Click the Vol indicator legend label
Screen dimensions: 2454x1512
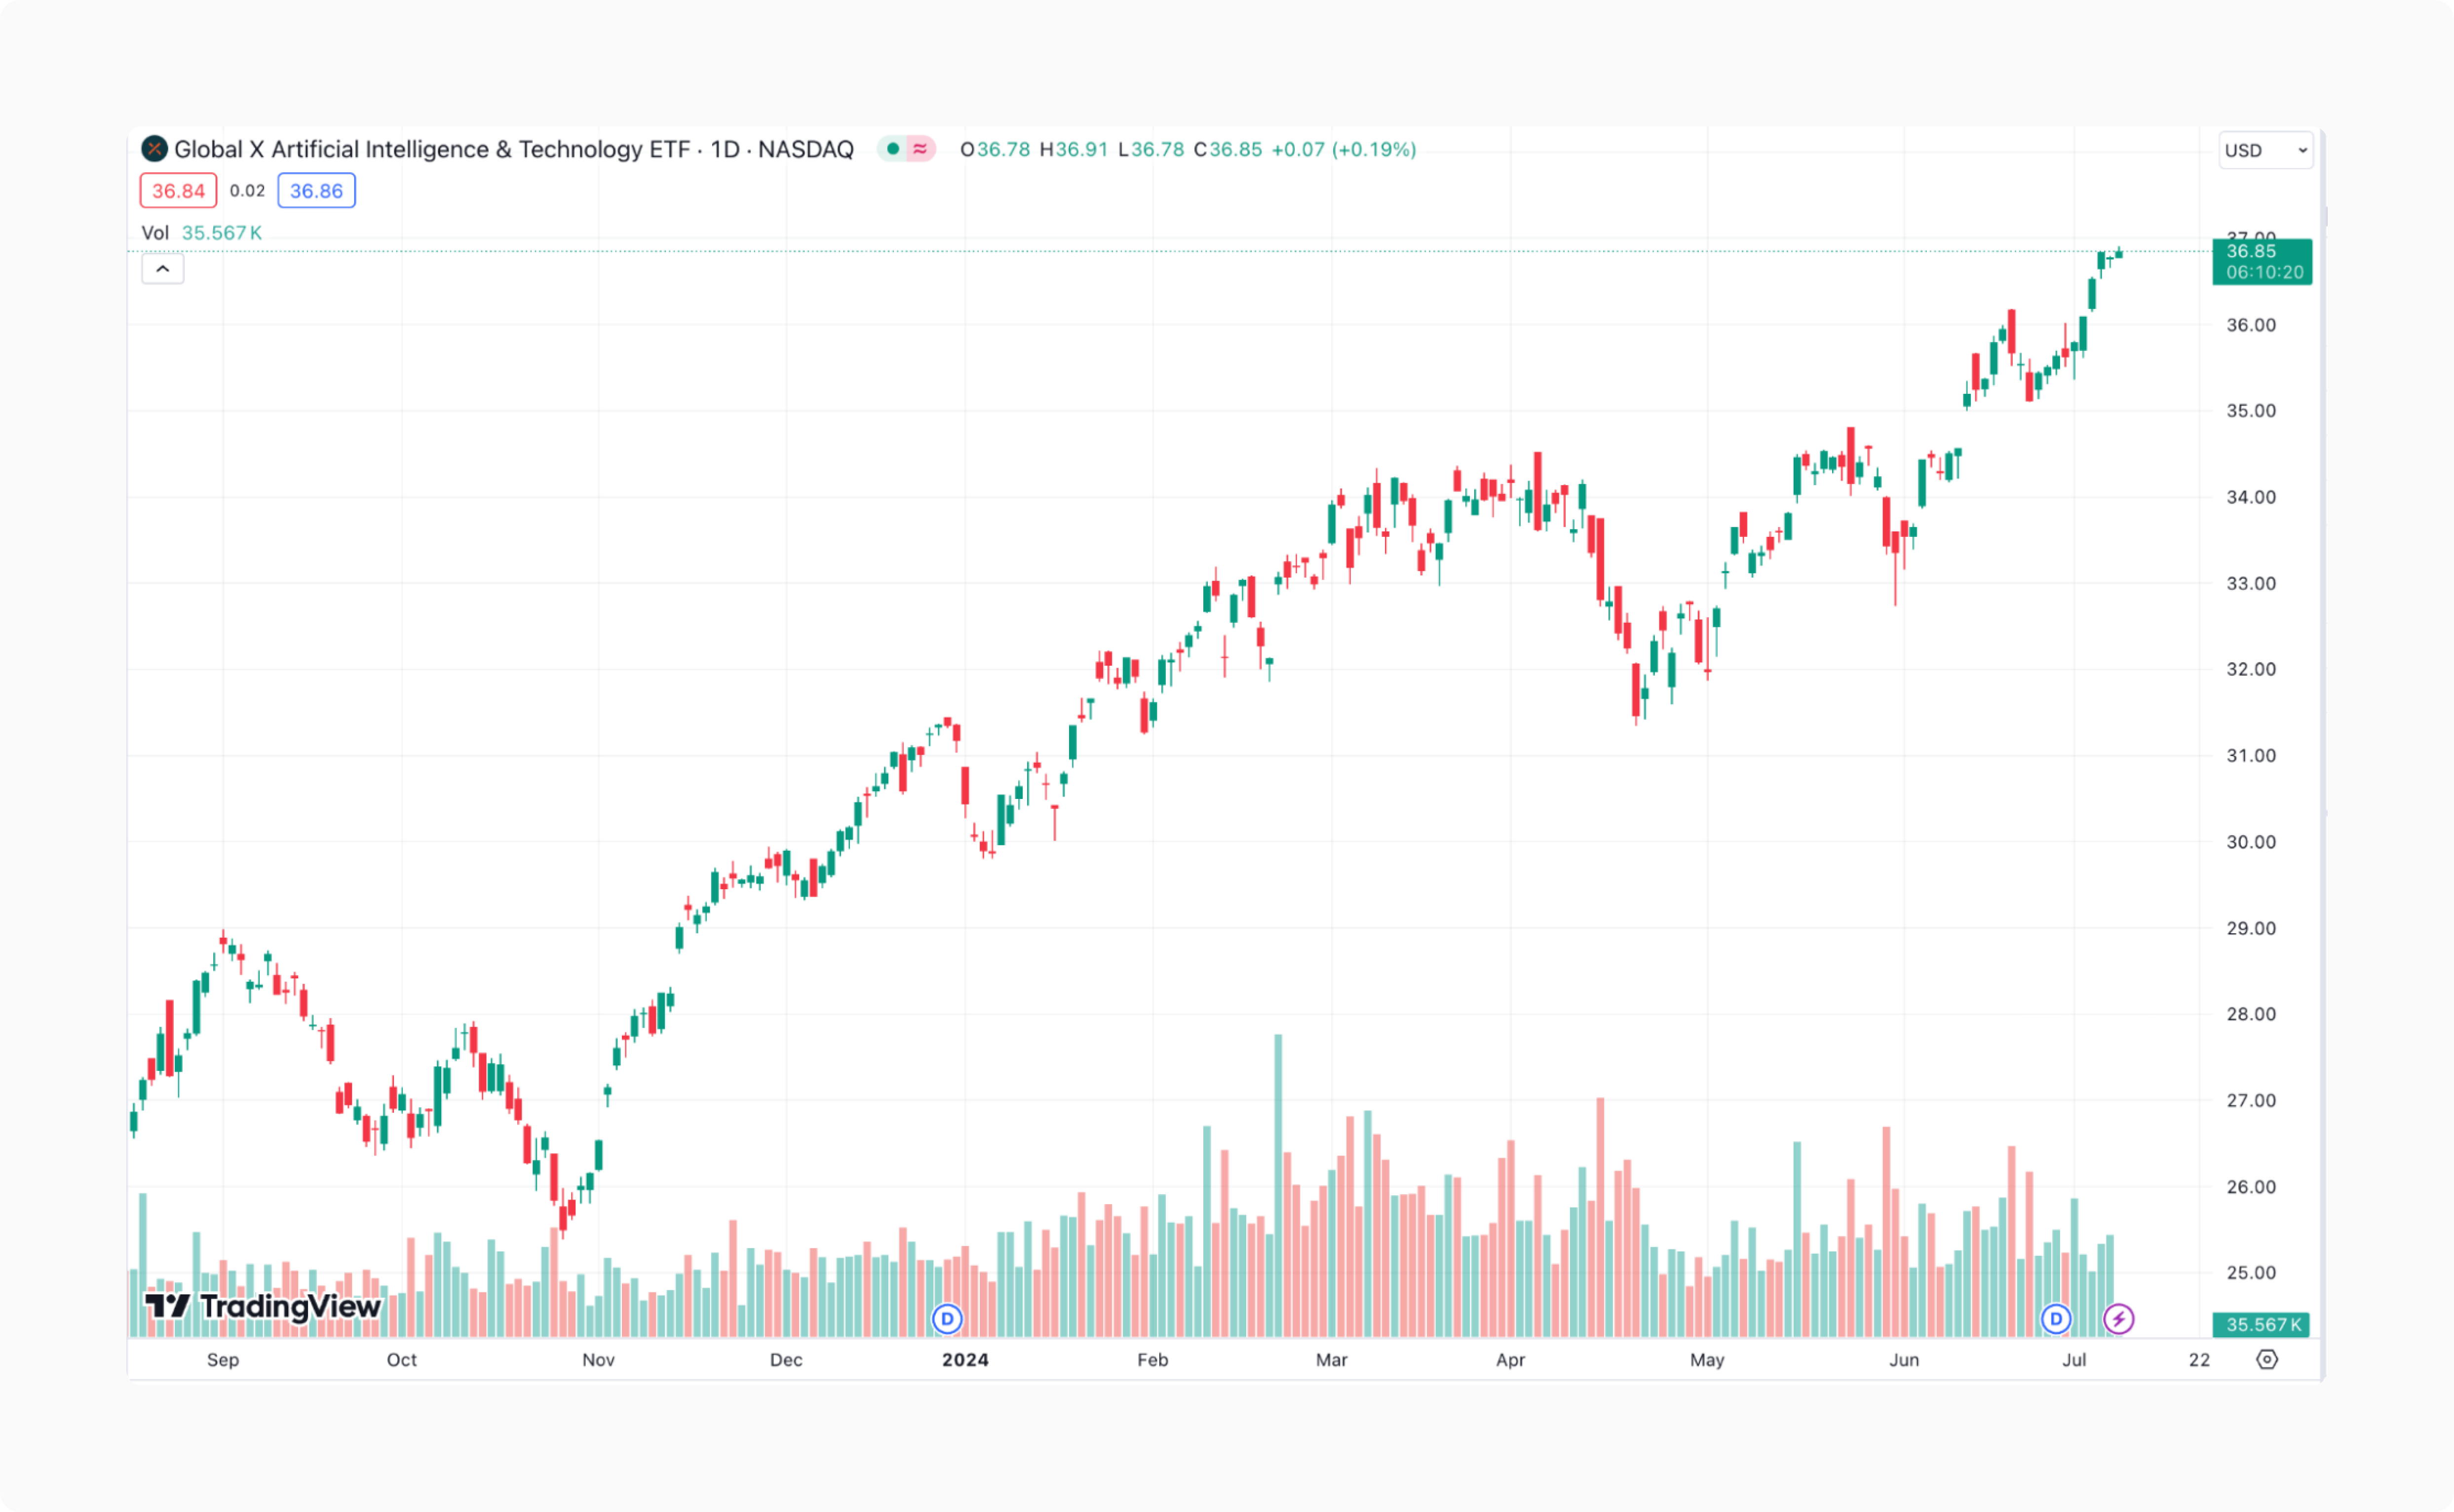tap(155, 233)
